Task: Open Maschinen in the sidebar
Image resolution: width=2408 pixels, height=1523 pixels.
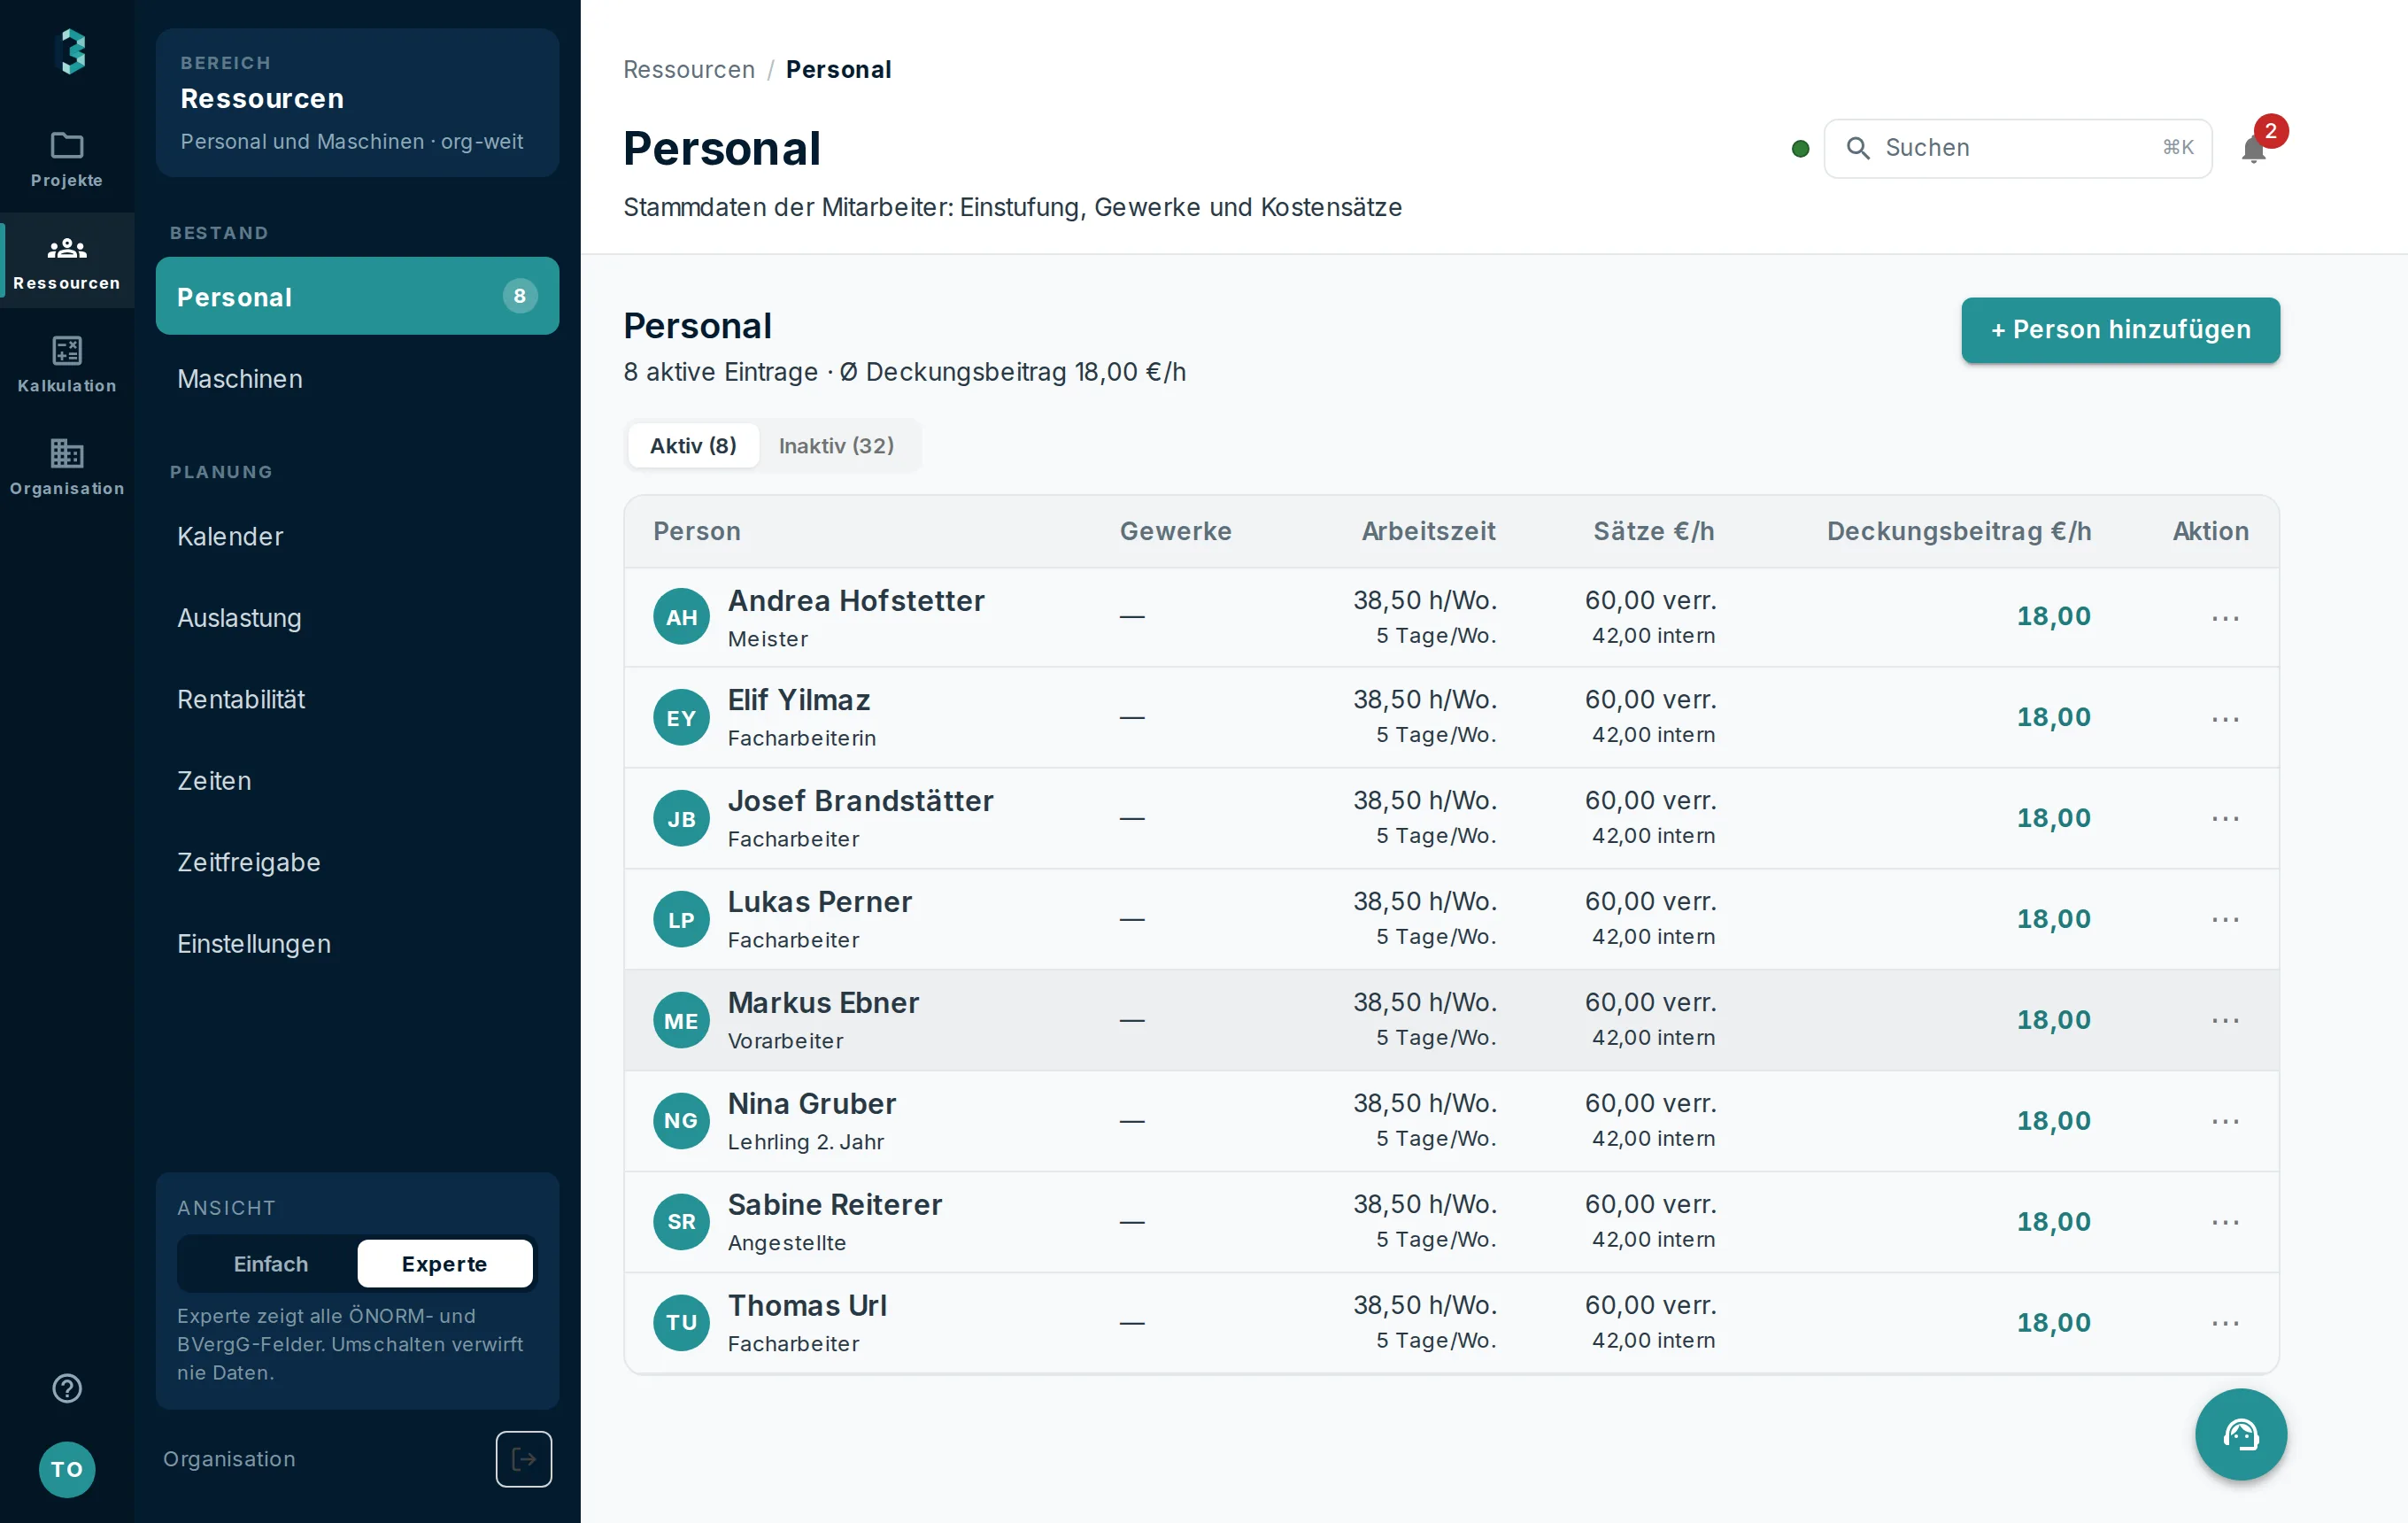Action: (357, 379)
